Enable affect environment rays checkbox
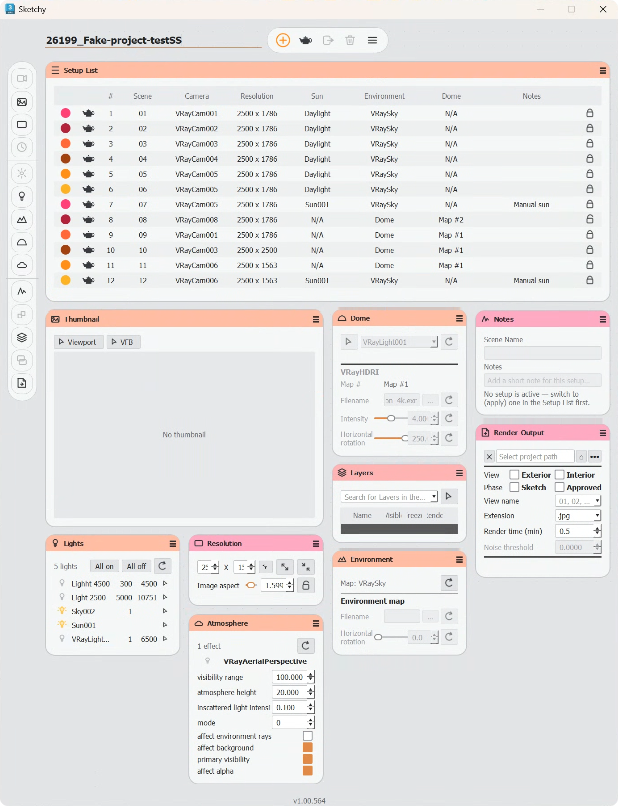Screen dimensions: 618x806 (x=308, y=736)
